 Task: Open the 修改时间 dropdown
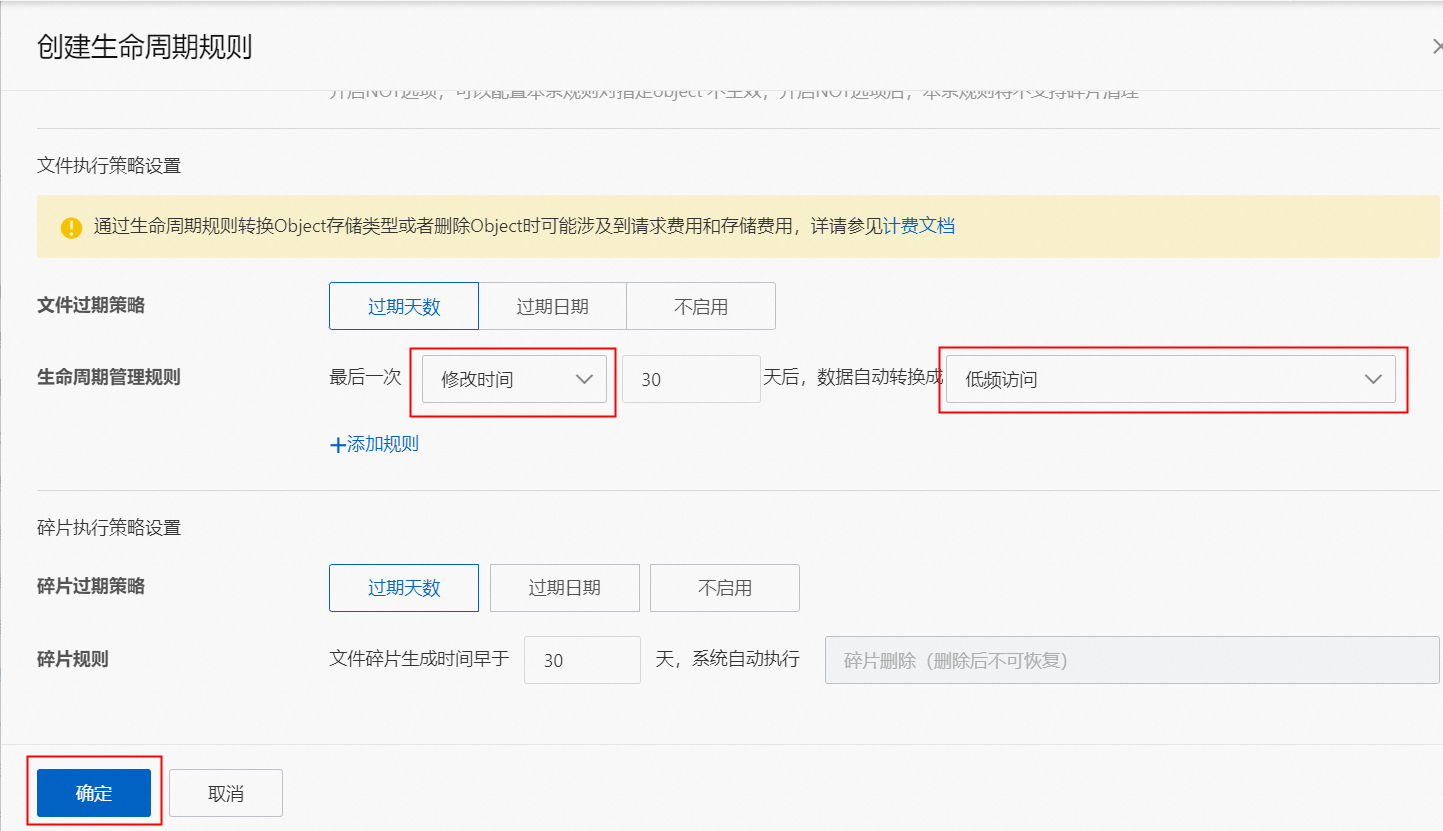coord(514,380)
